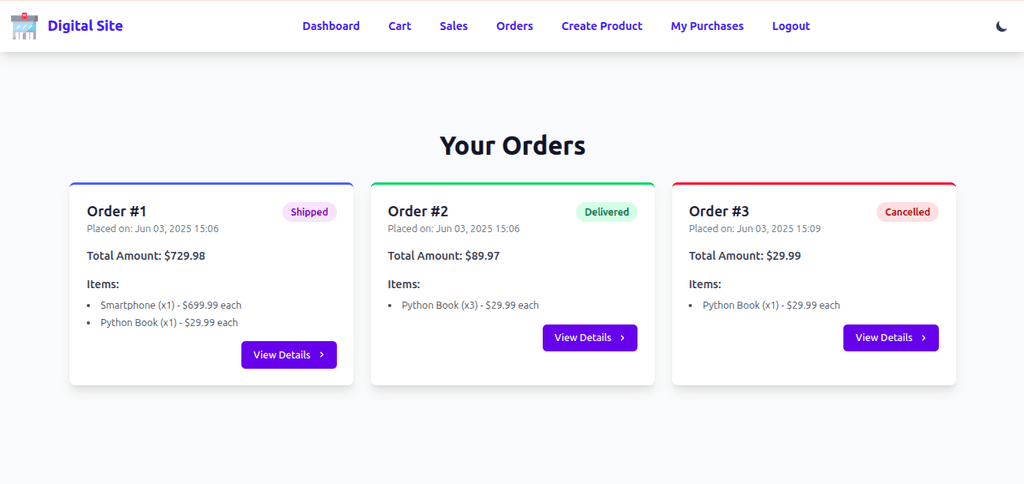Click the chevron arrow on Order #3's View Details

point(923,338)
